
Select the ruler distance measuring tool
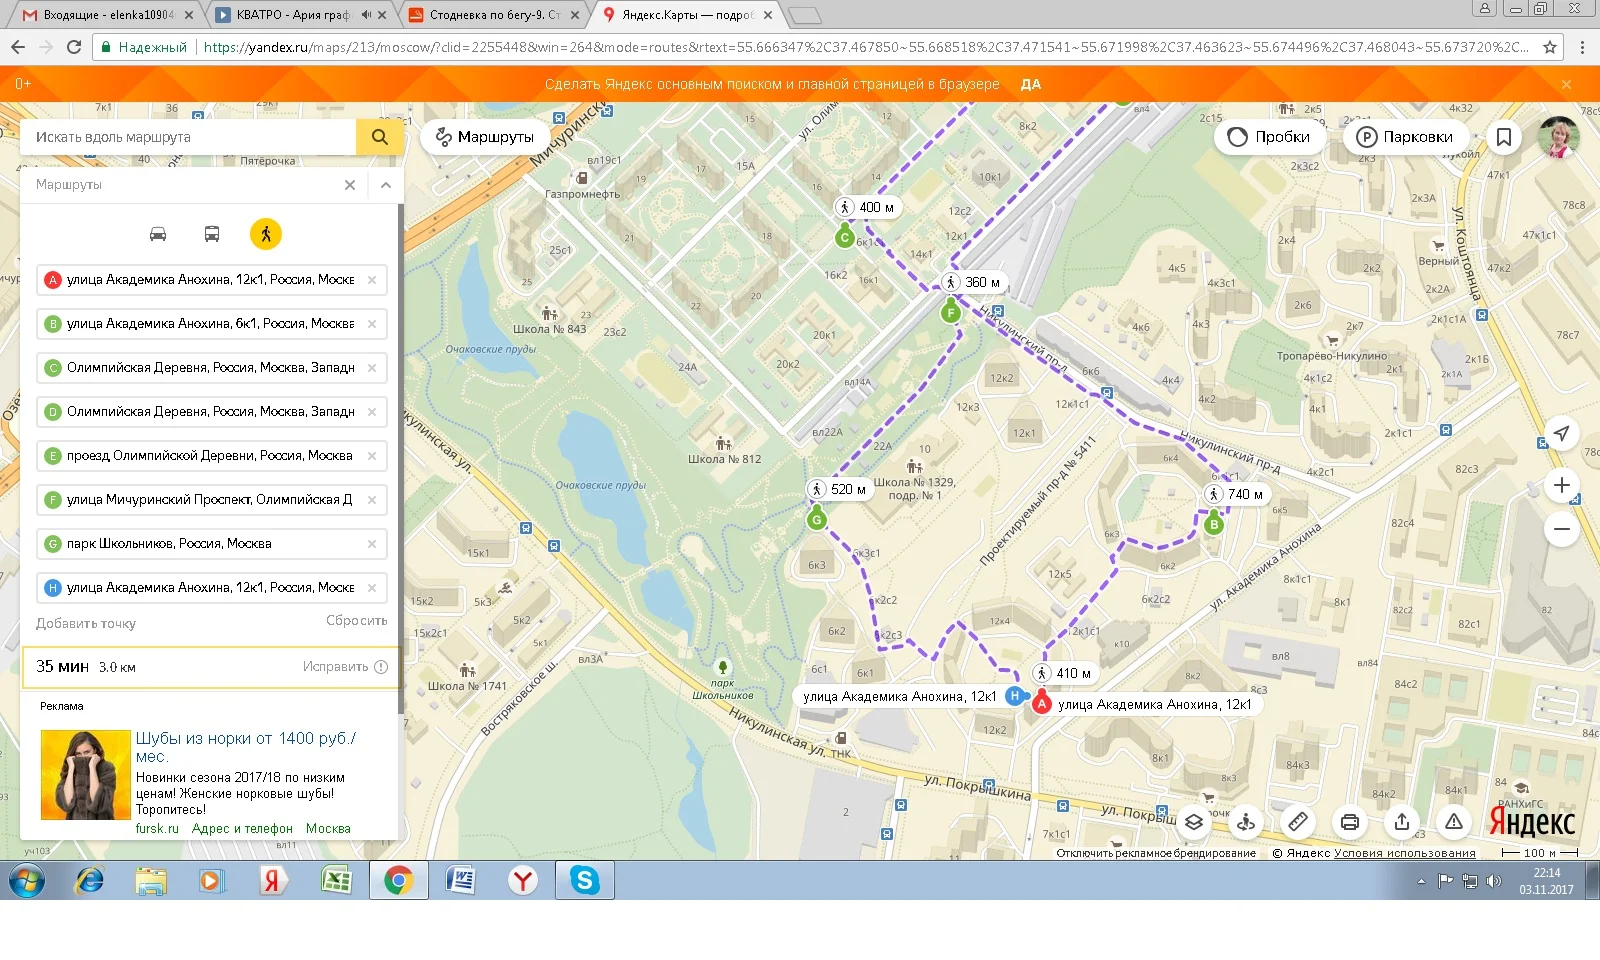1298,822
